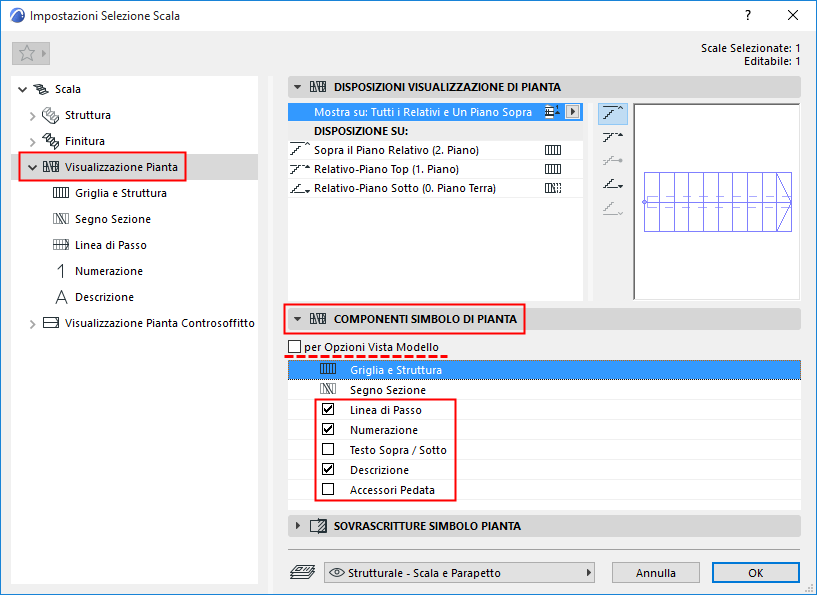
Task: Open Linea di Passo settings page
Action: [x=110, y=245]
